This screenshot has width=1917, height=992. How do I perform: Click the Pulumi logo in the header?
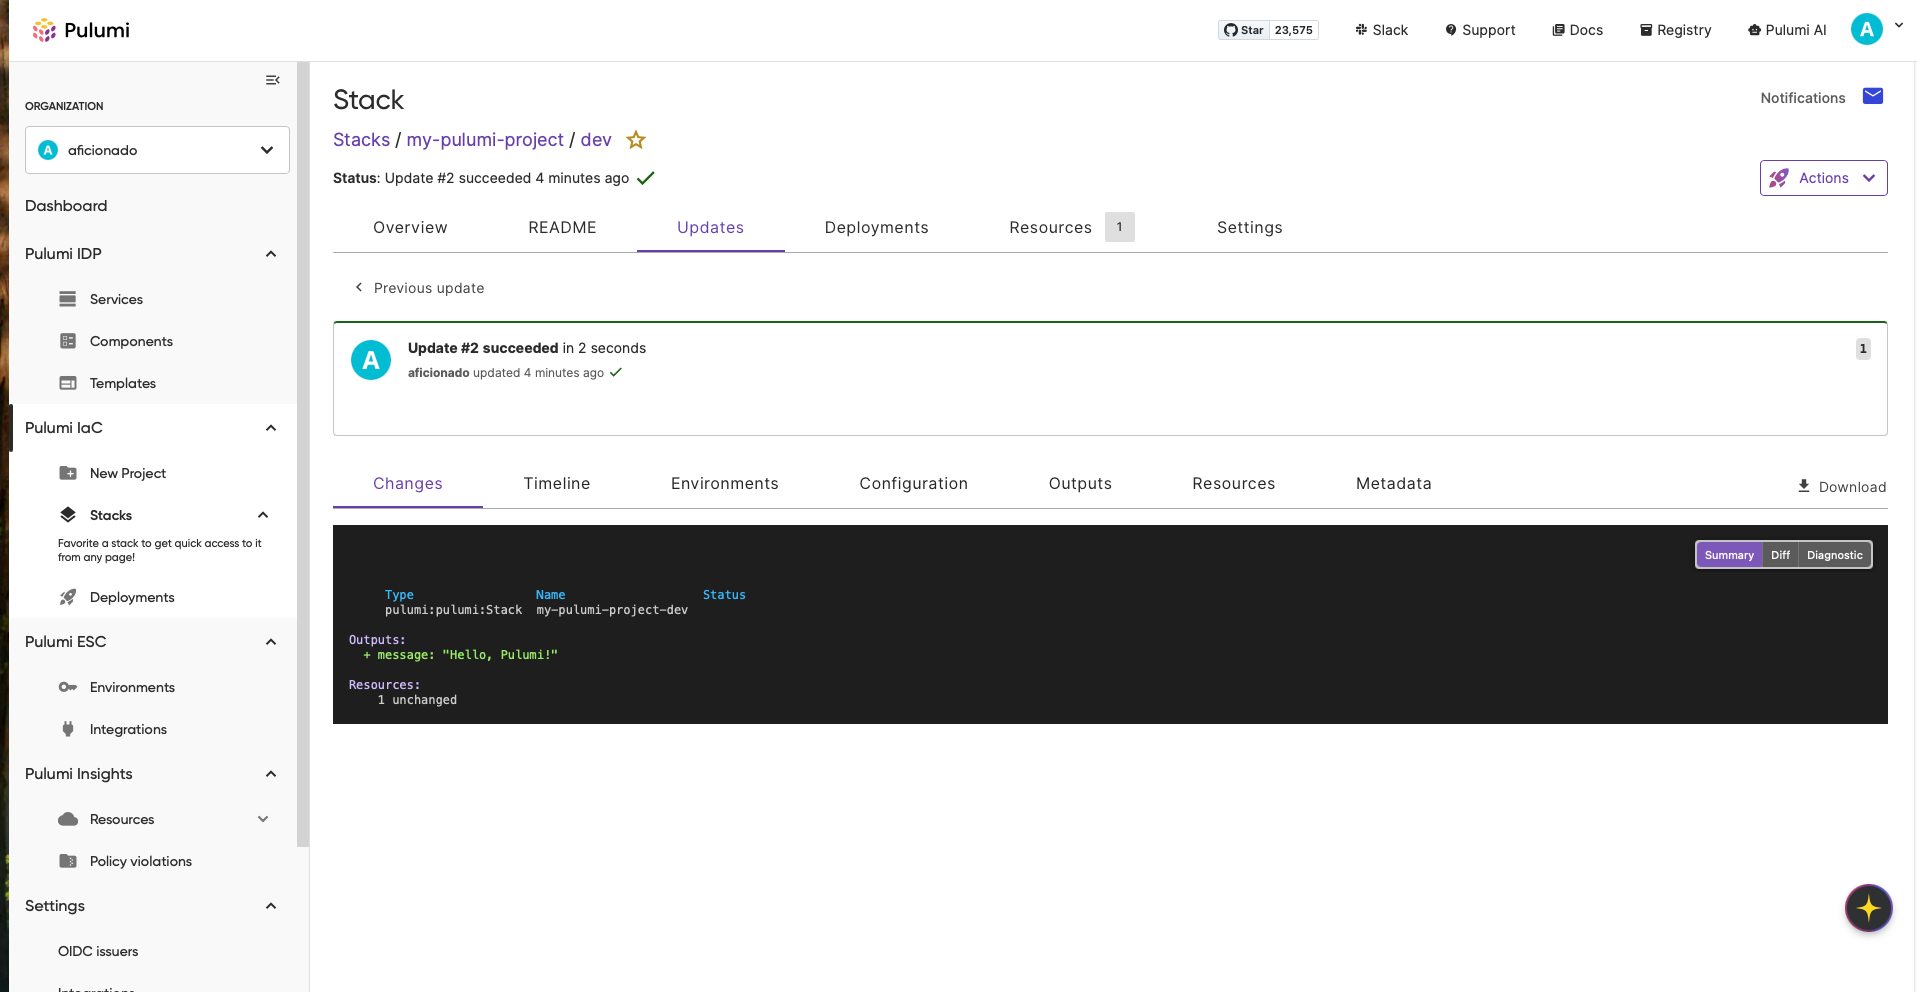(x=81, y=30)
